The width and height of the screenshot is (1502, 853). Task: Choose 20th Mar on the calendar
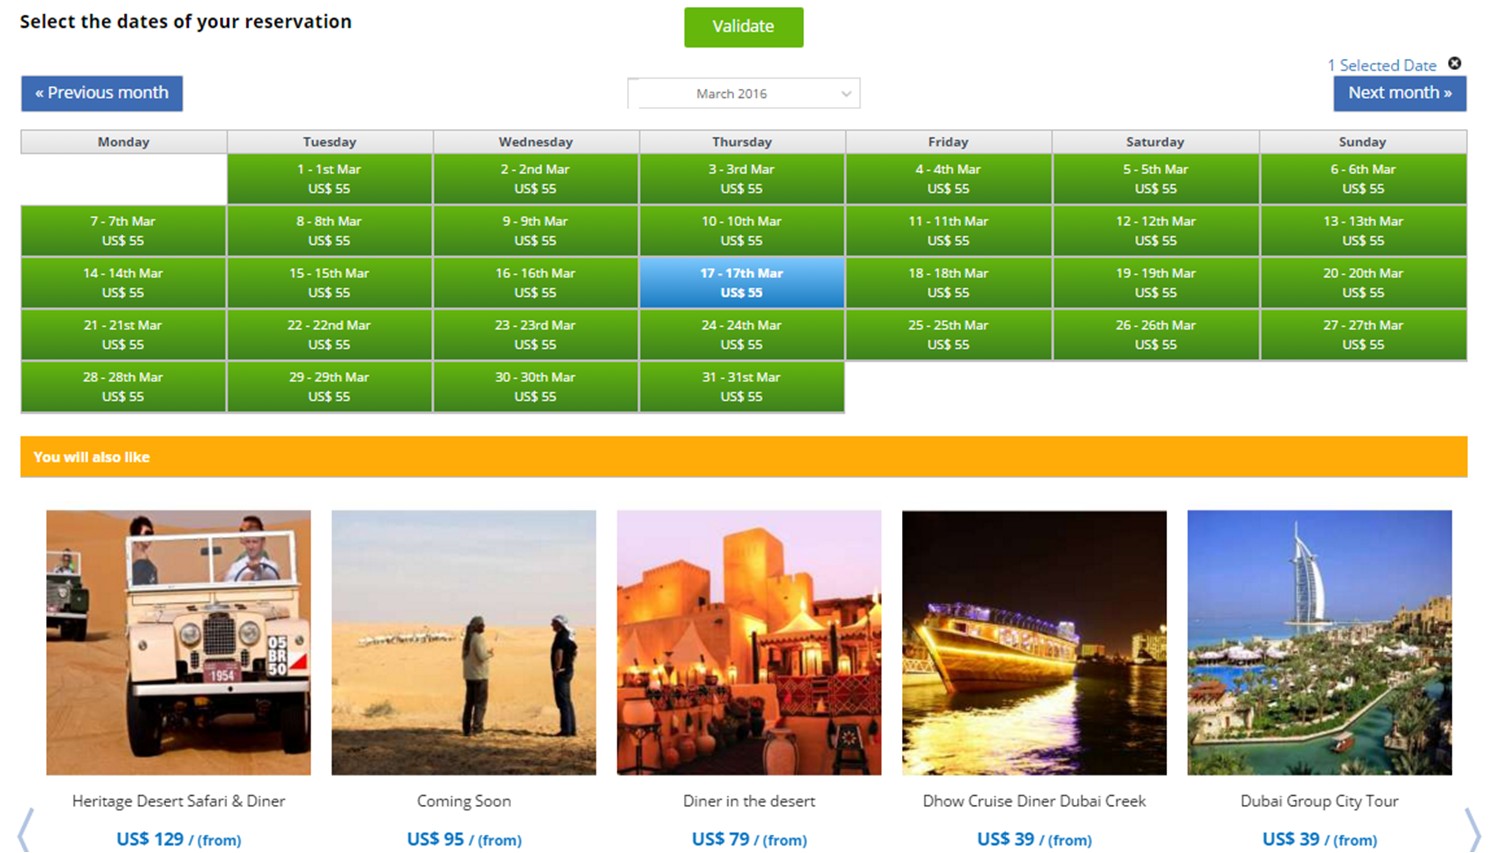[1363, 283]
